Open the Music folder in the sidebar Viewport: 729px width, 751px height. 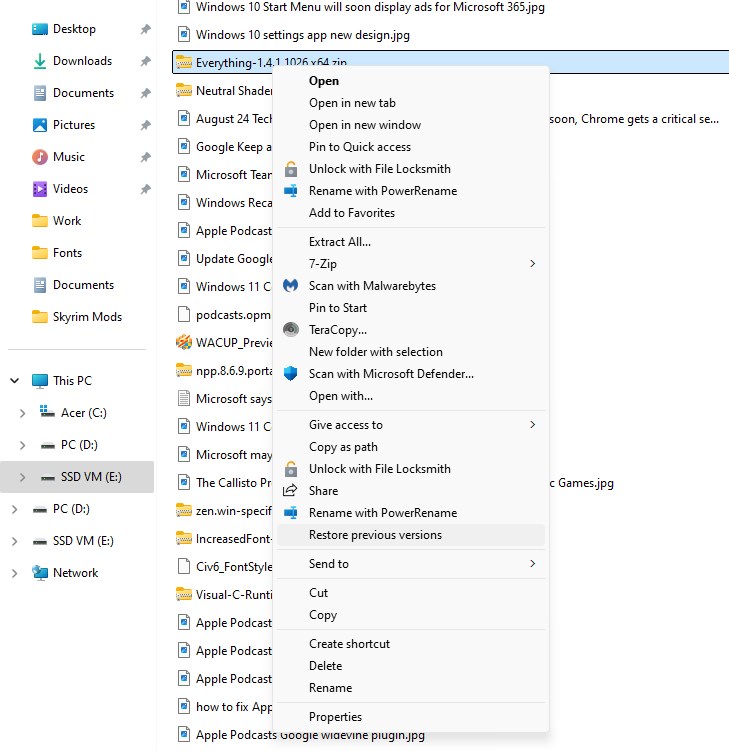click(69, 157)
